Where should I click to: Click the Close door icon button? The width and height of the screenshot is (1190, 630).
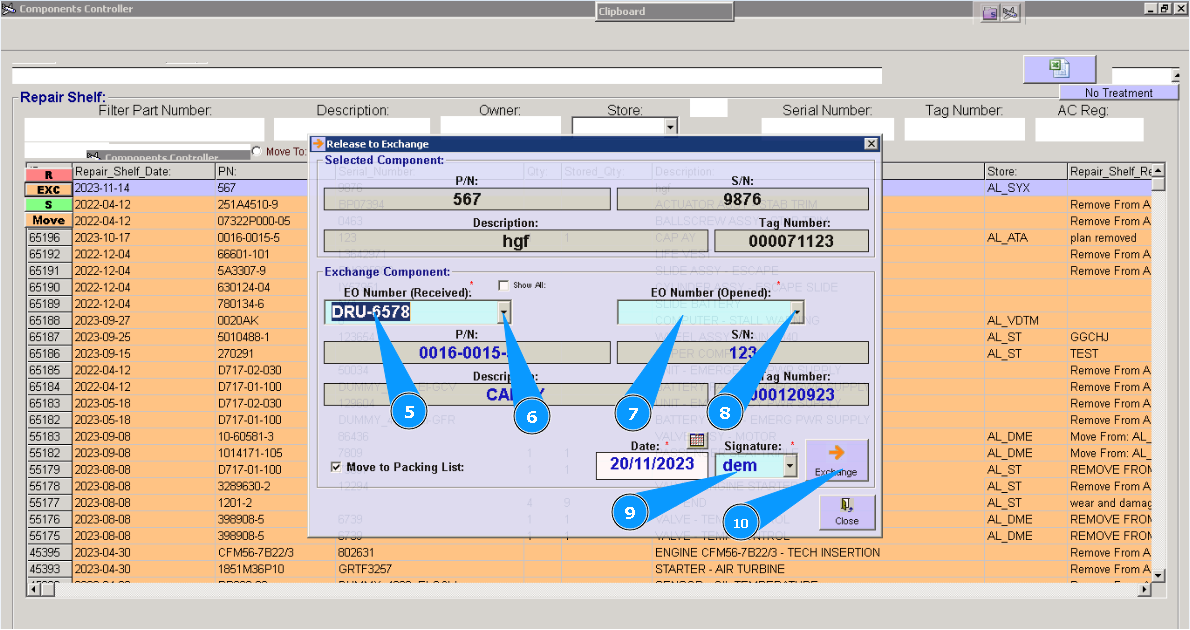click(x=847, y=512)
